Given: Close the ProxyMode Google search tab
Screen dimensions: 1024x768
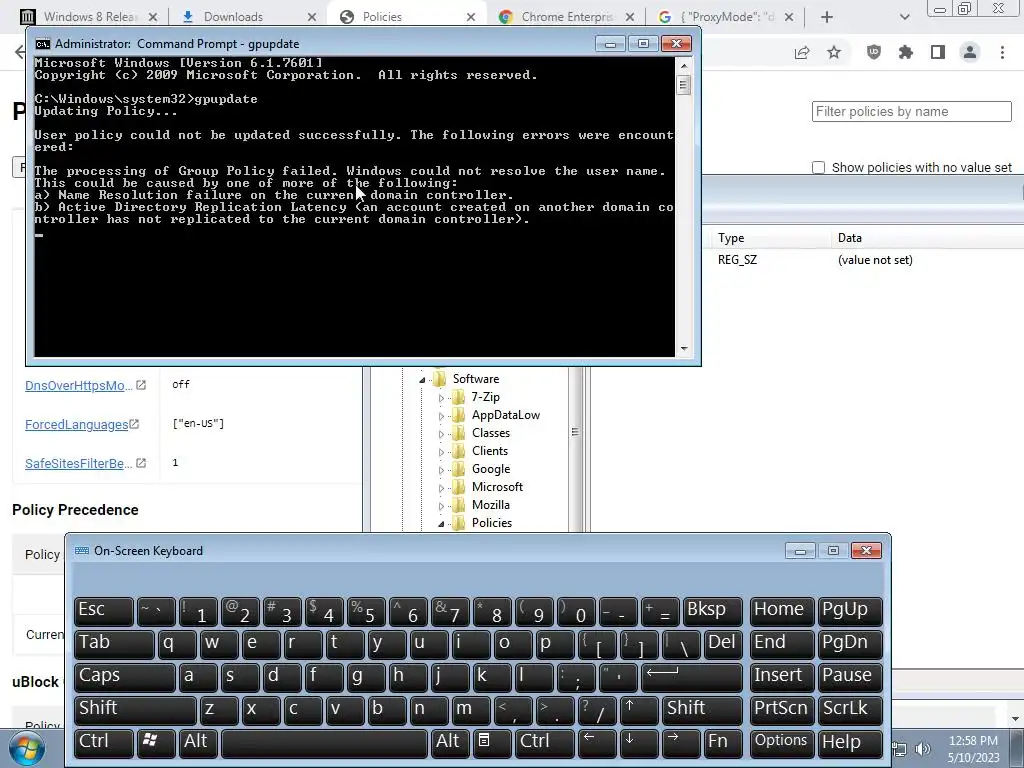Looking at the screenshot, I should tap(789, 17).
